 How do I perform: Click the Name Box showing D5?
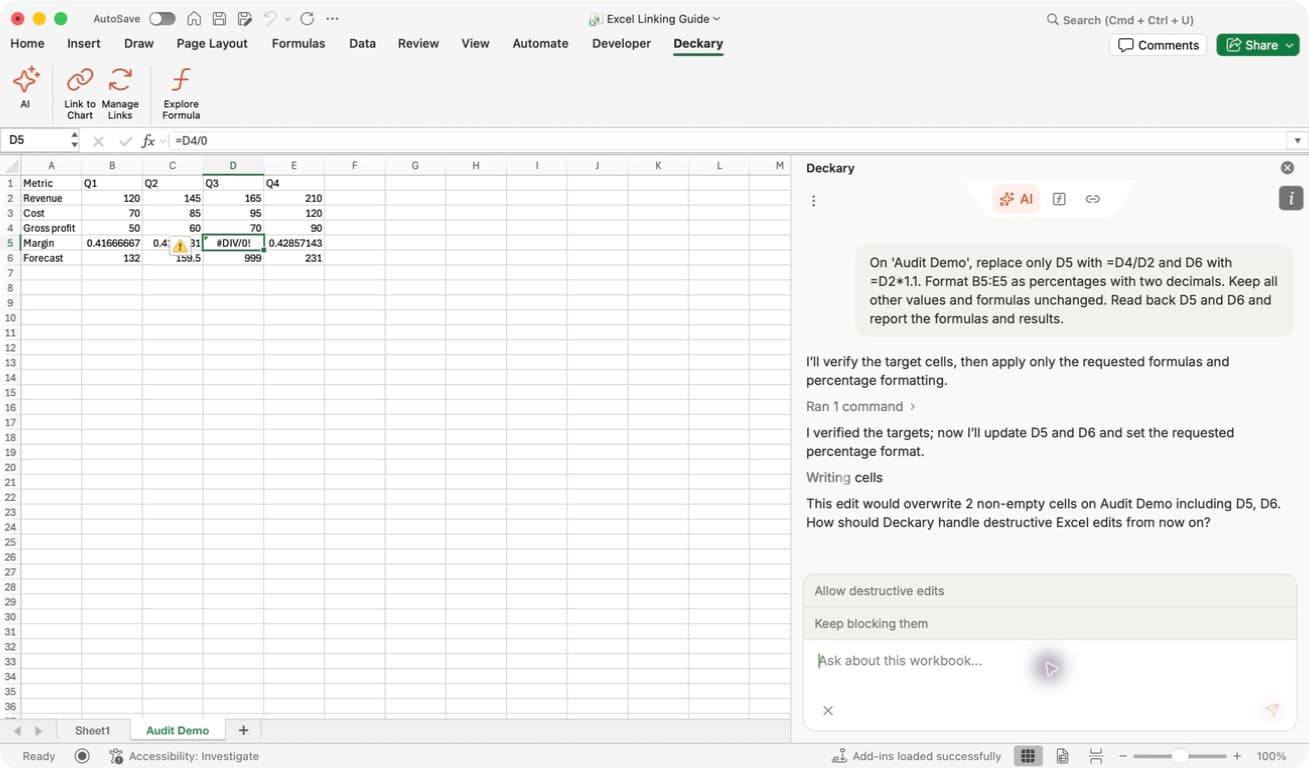click(x=34, y=141)
